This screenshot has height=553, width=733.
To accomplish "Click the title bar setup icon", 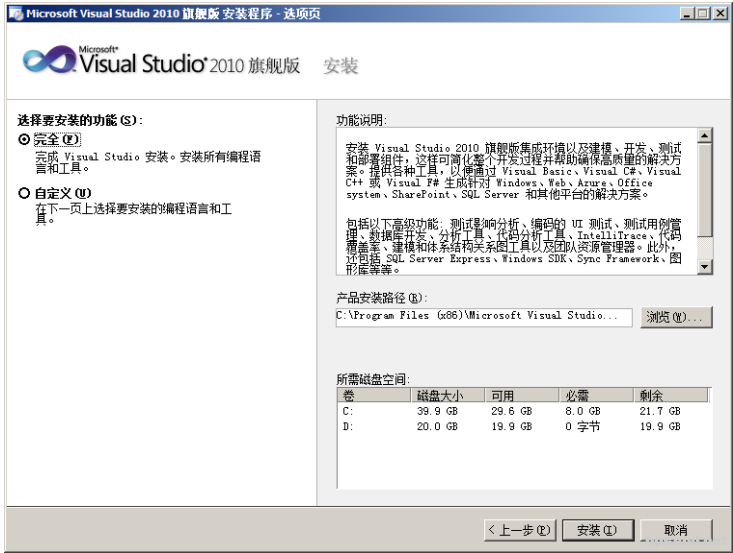I will pyautogui.click(x=16, y=14).
